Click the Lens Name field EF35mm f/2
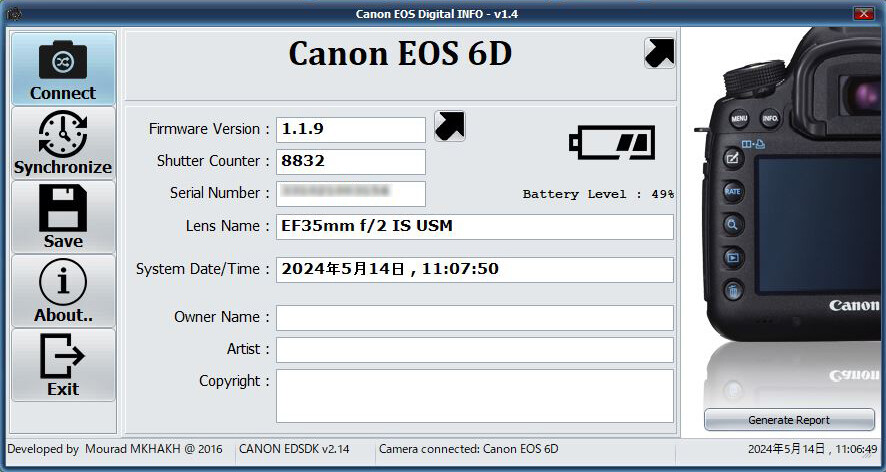Viewport: 886px width, 472px height. tap(475, 227)
